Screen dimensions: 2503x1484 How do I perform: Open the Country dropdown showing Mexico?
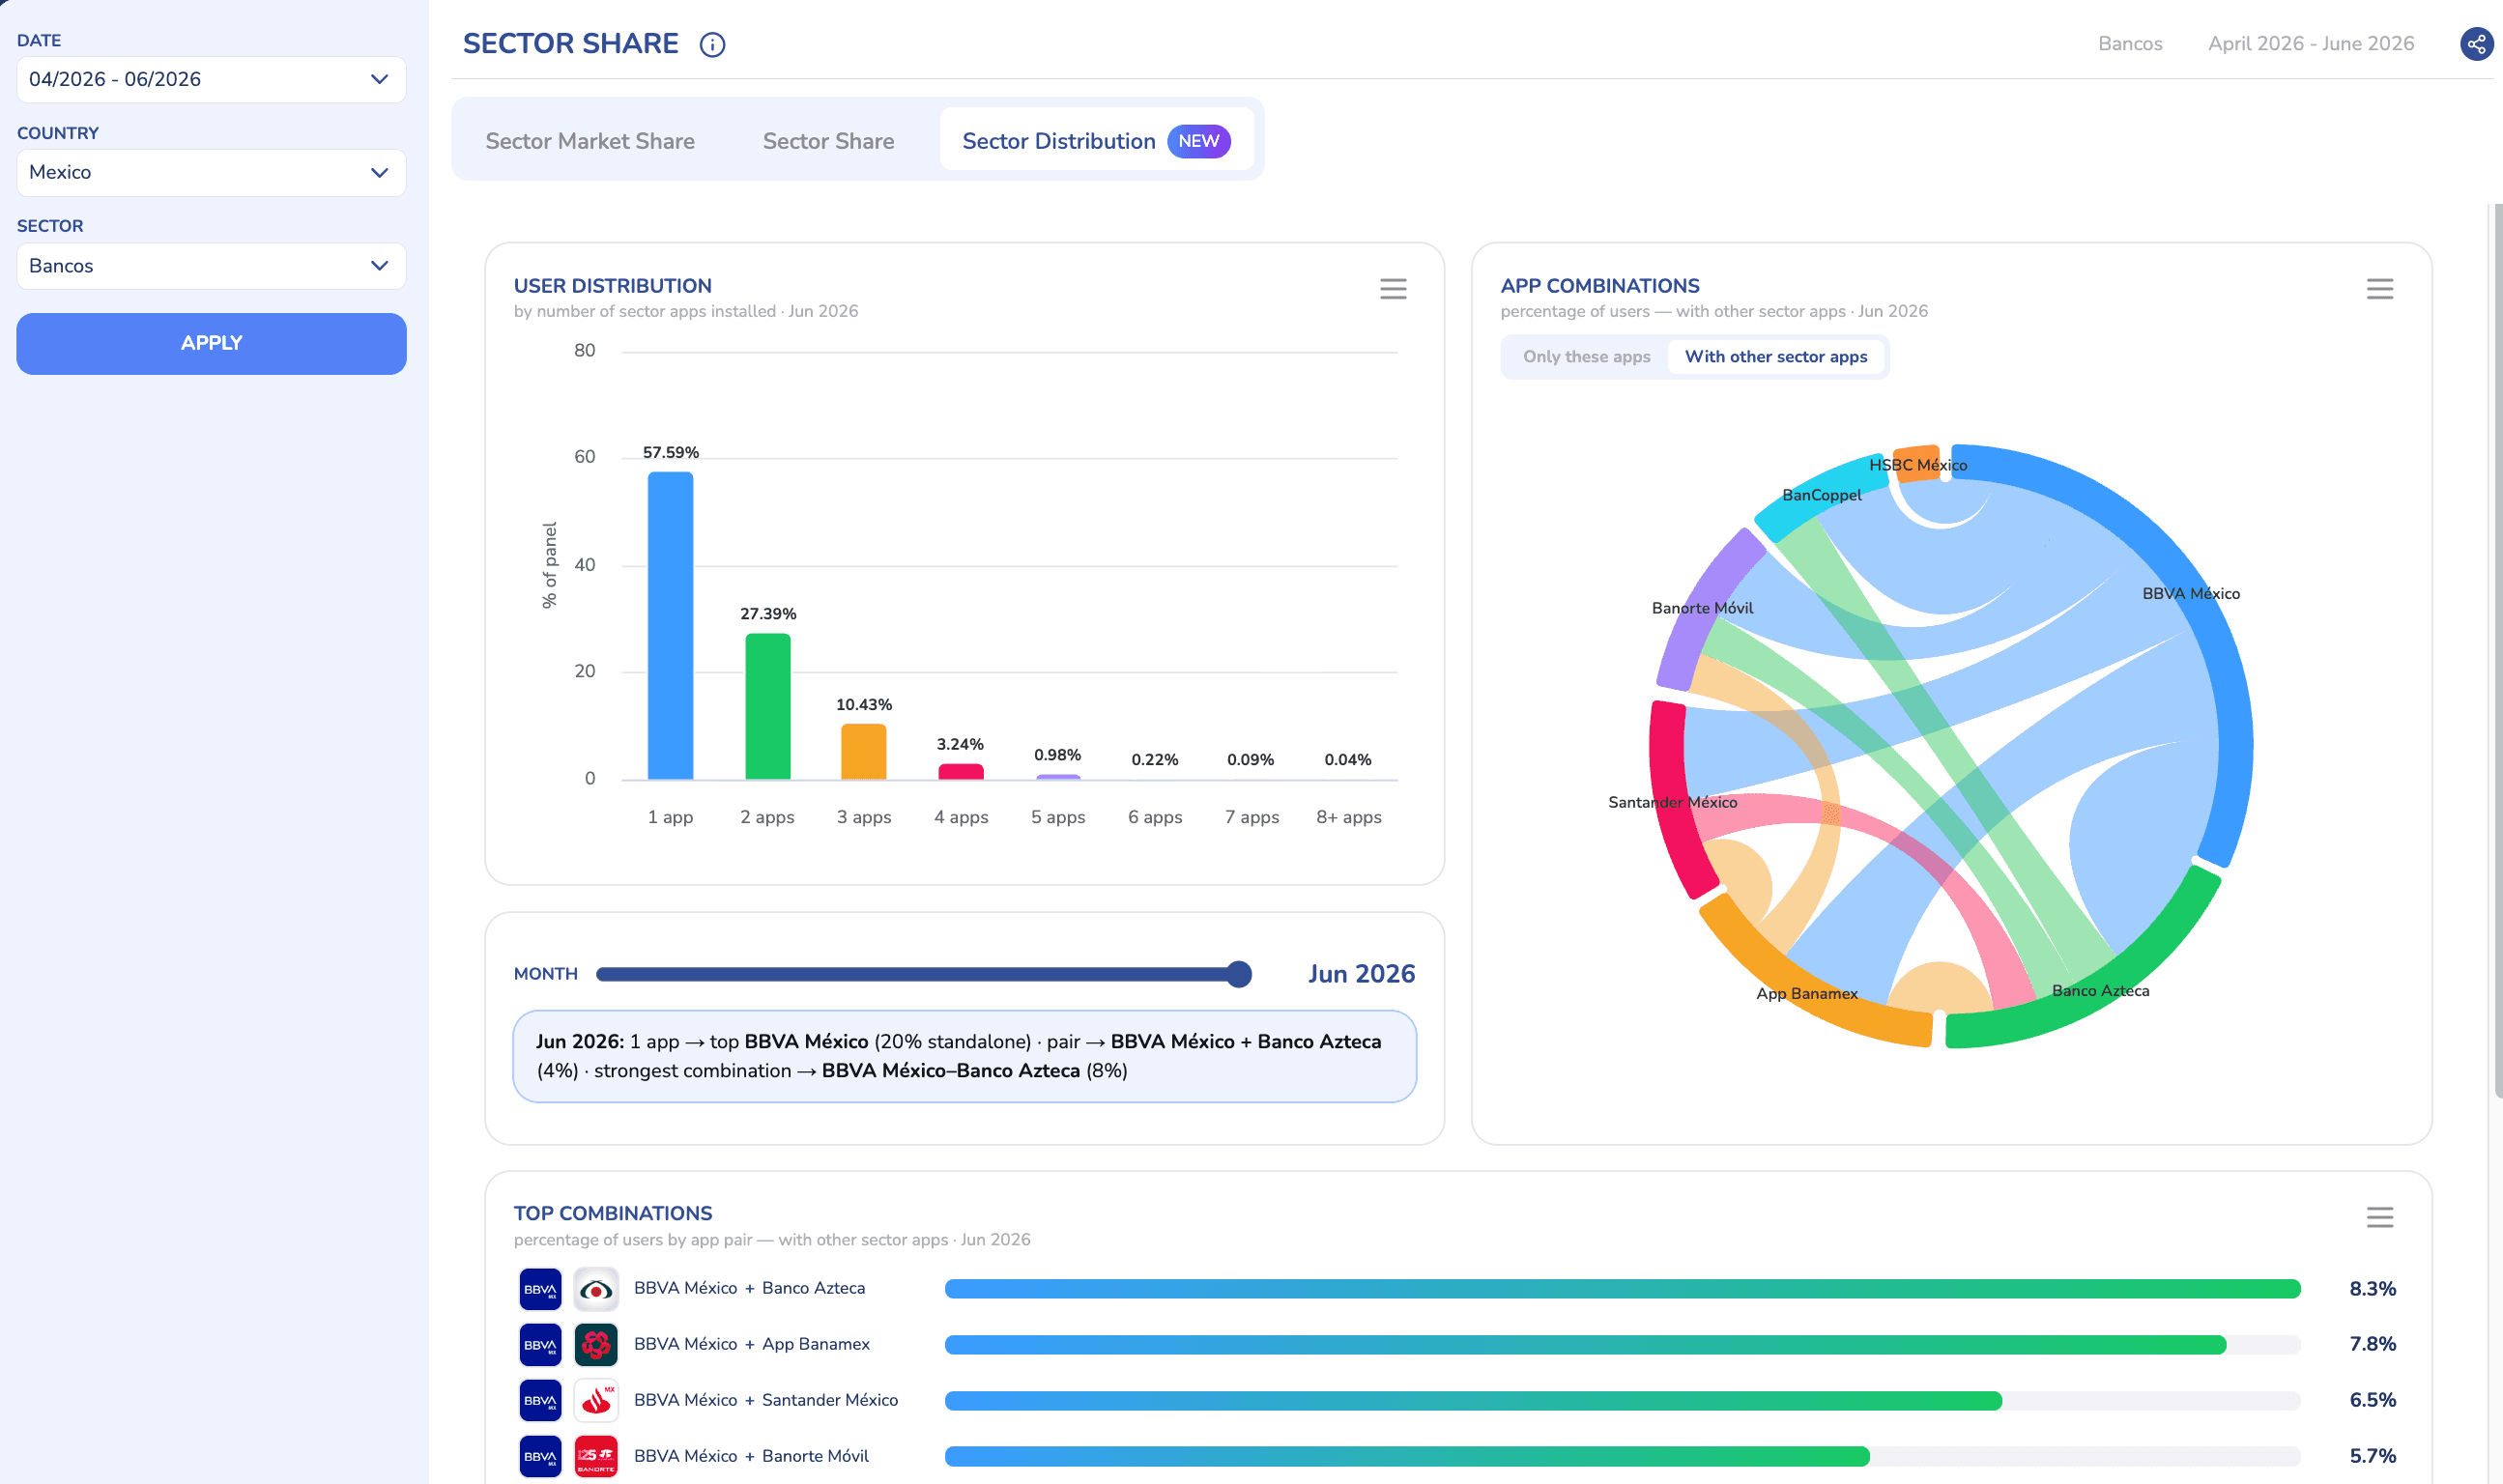click(211, 172)
